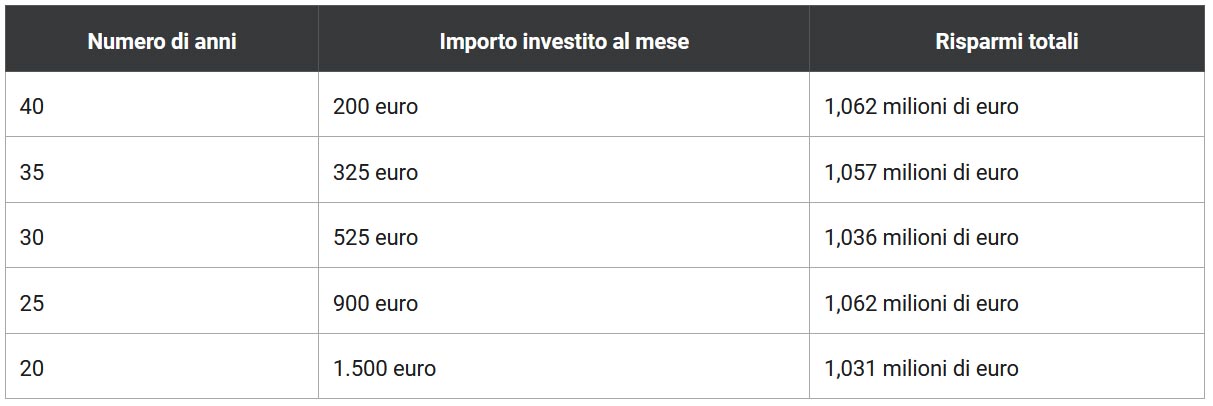Select the '25' years cell
Viewport: 1213px width, 406px height.
point(32,303)
